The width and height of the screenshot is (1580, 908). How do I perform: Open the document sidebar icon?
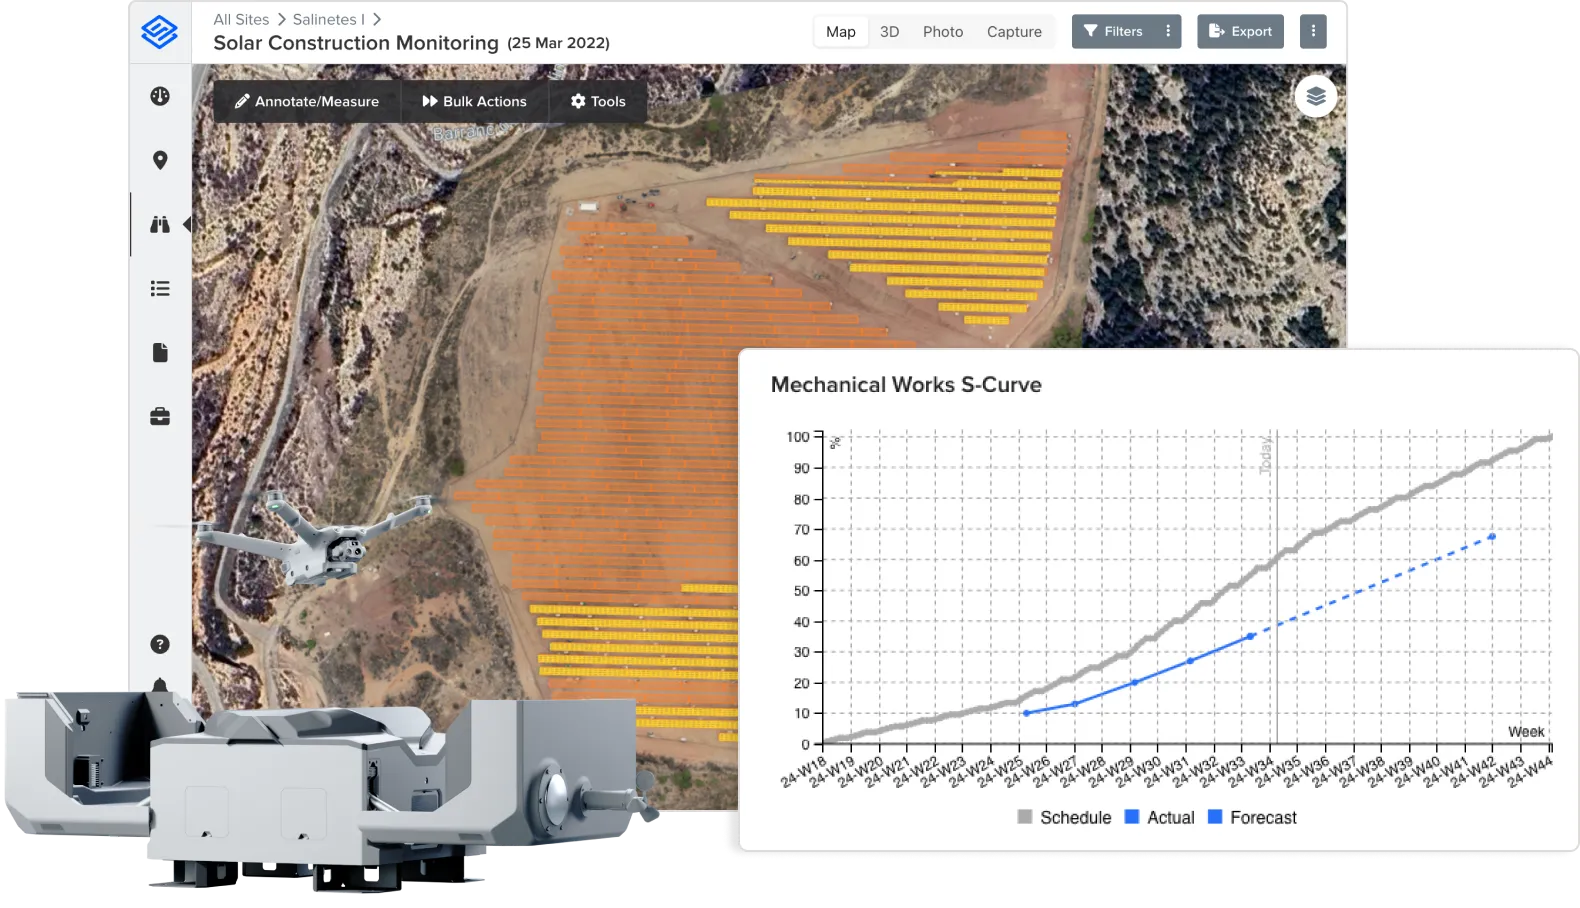point(160,352)
